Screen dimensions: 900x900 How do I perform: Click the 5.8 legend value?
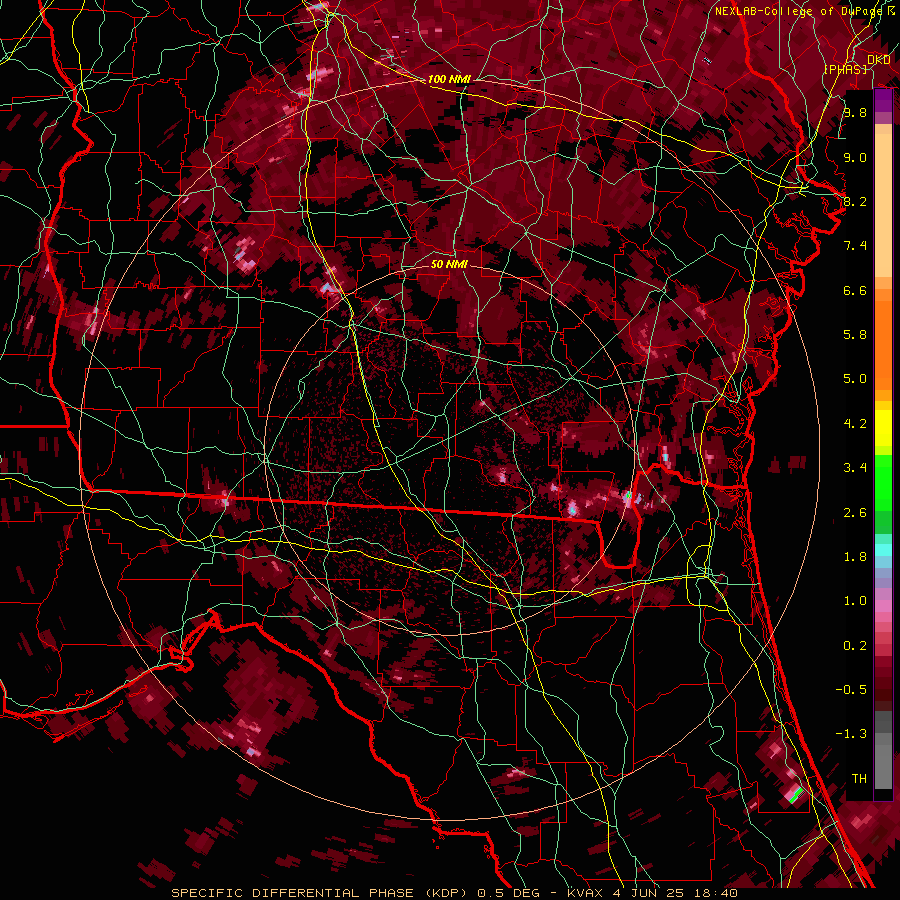855,335
